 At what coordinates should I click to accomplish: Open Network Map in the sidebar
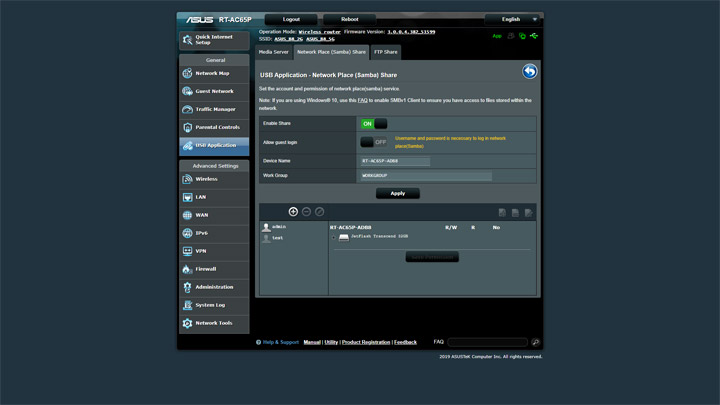[214, 73]
